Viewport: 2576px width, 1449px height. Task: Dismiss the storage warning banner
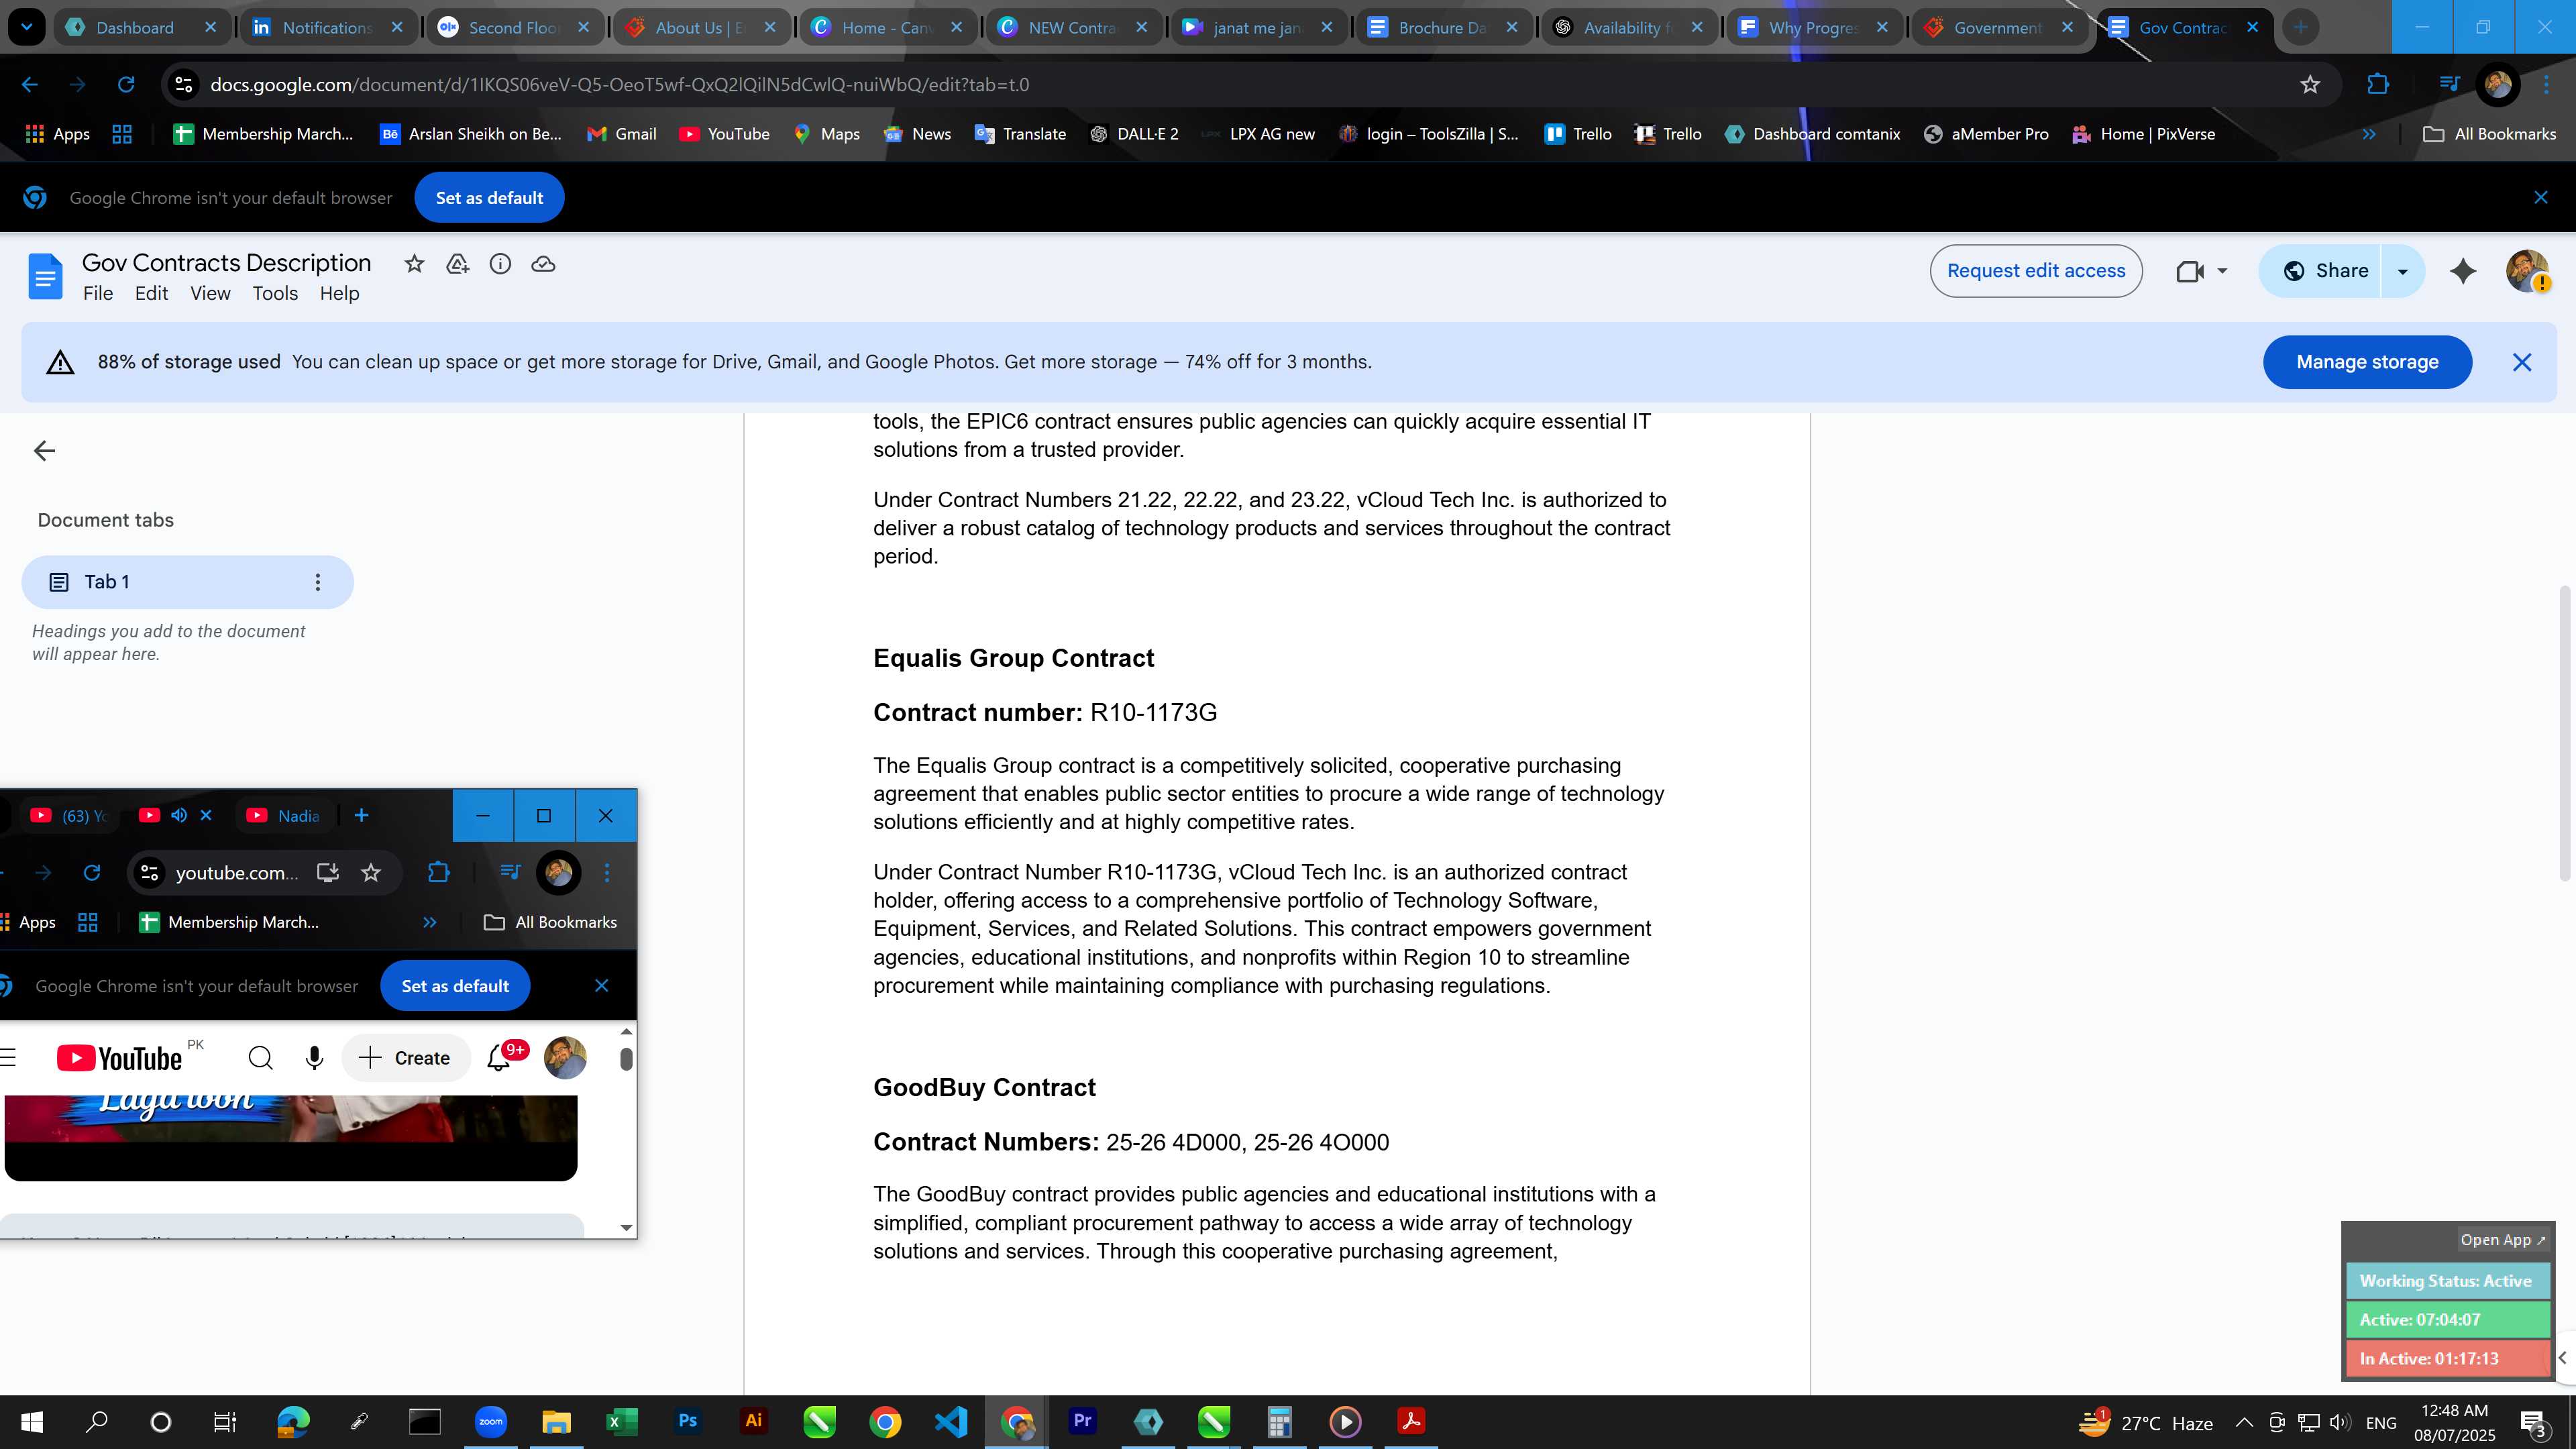click(2522, 362)
